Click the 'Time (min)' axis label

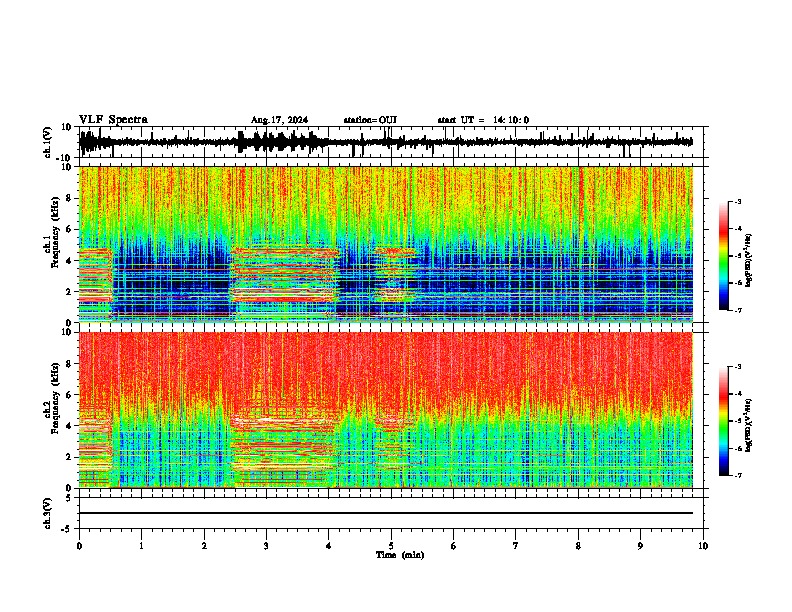click(400, 555)
